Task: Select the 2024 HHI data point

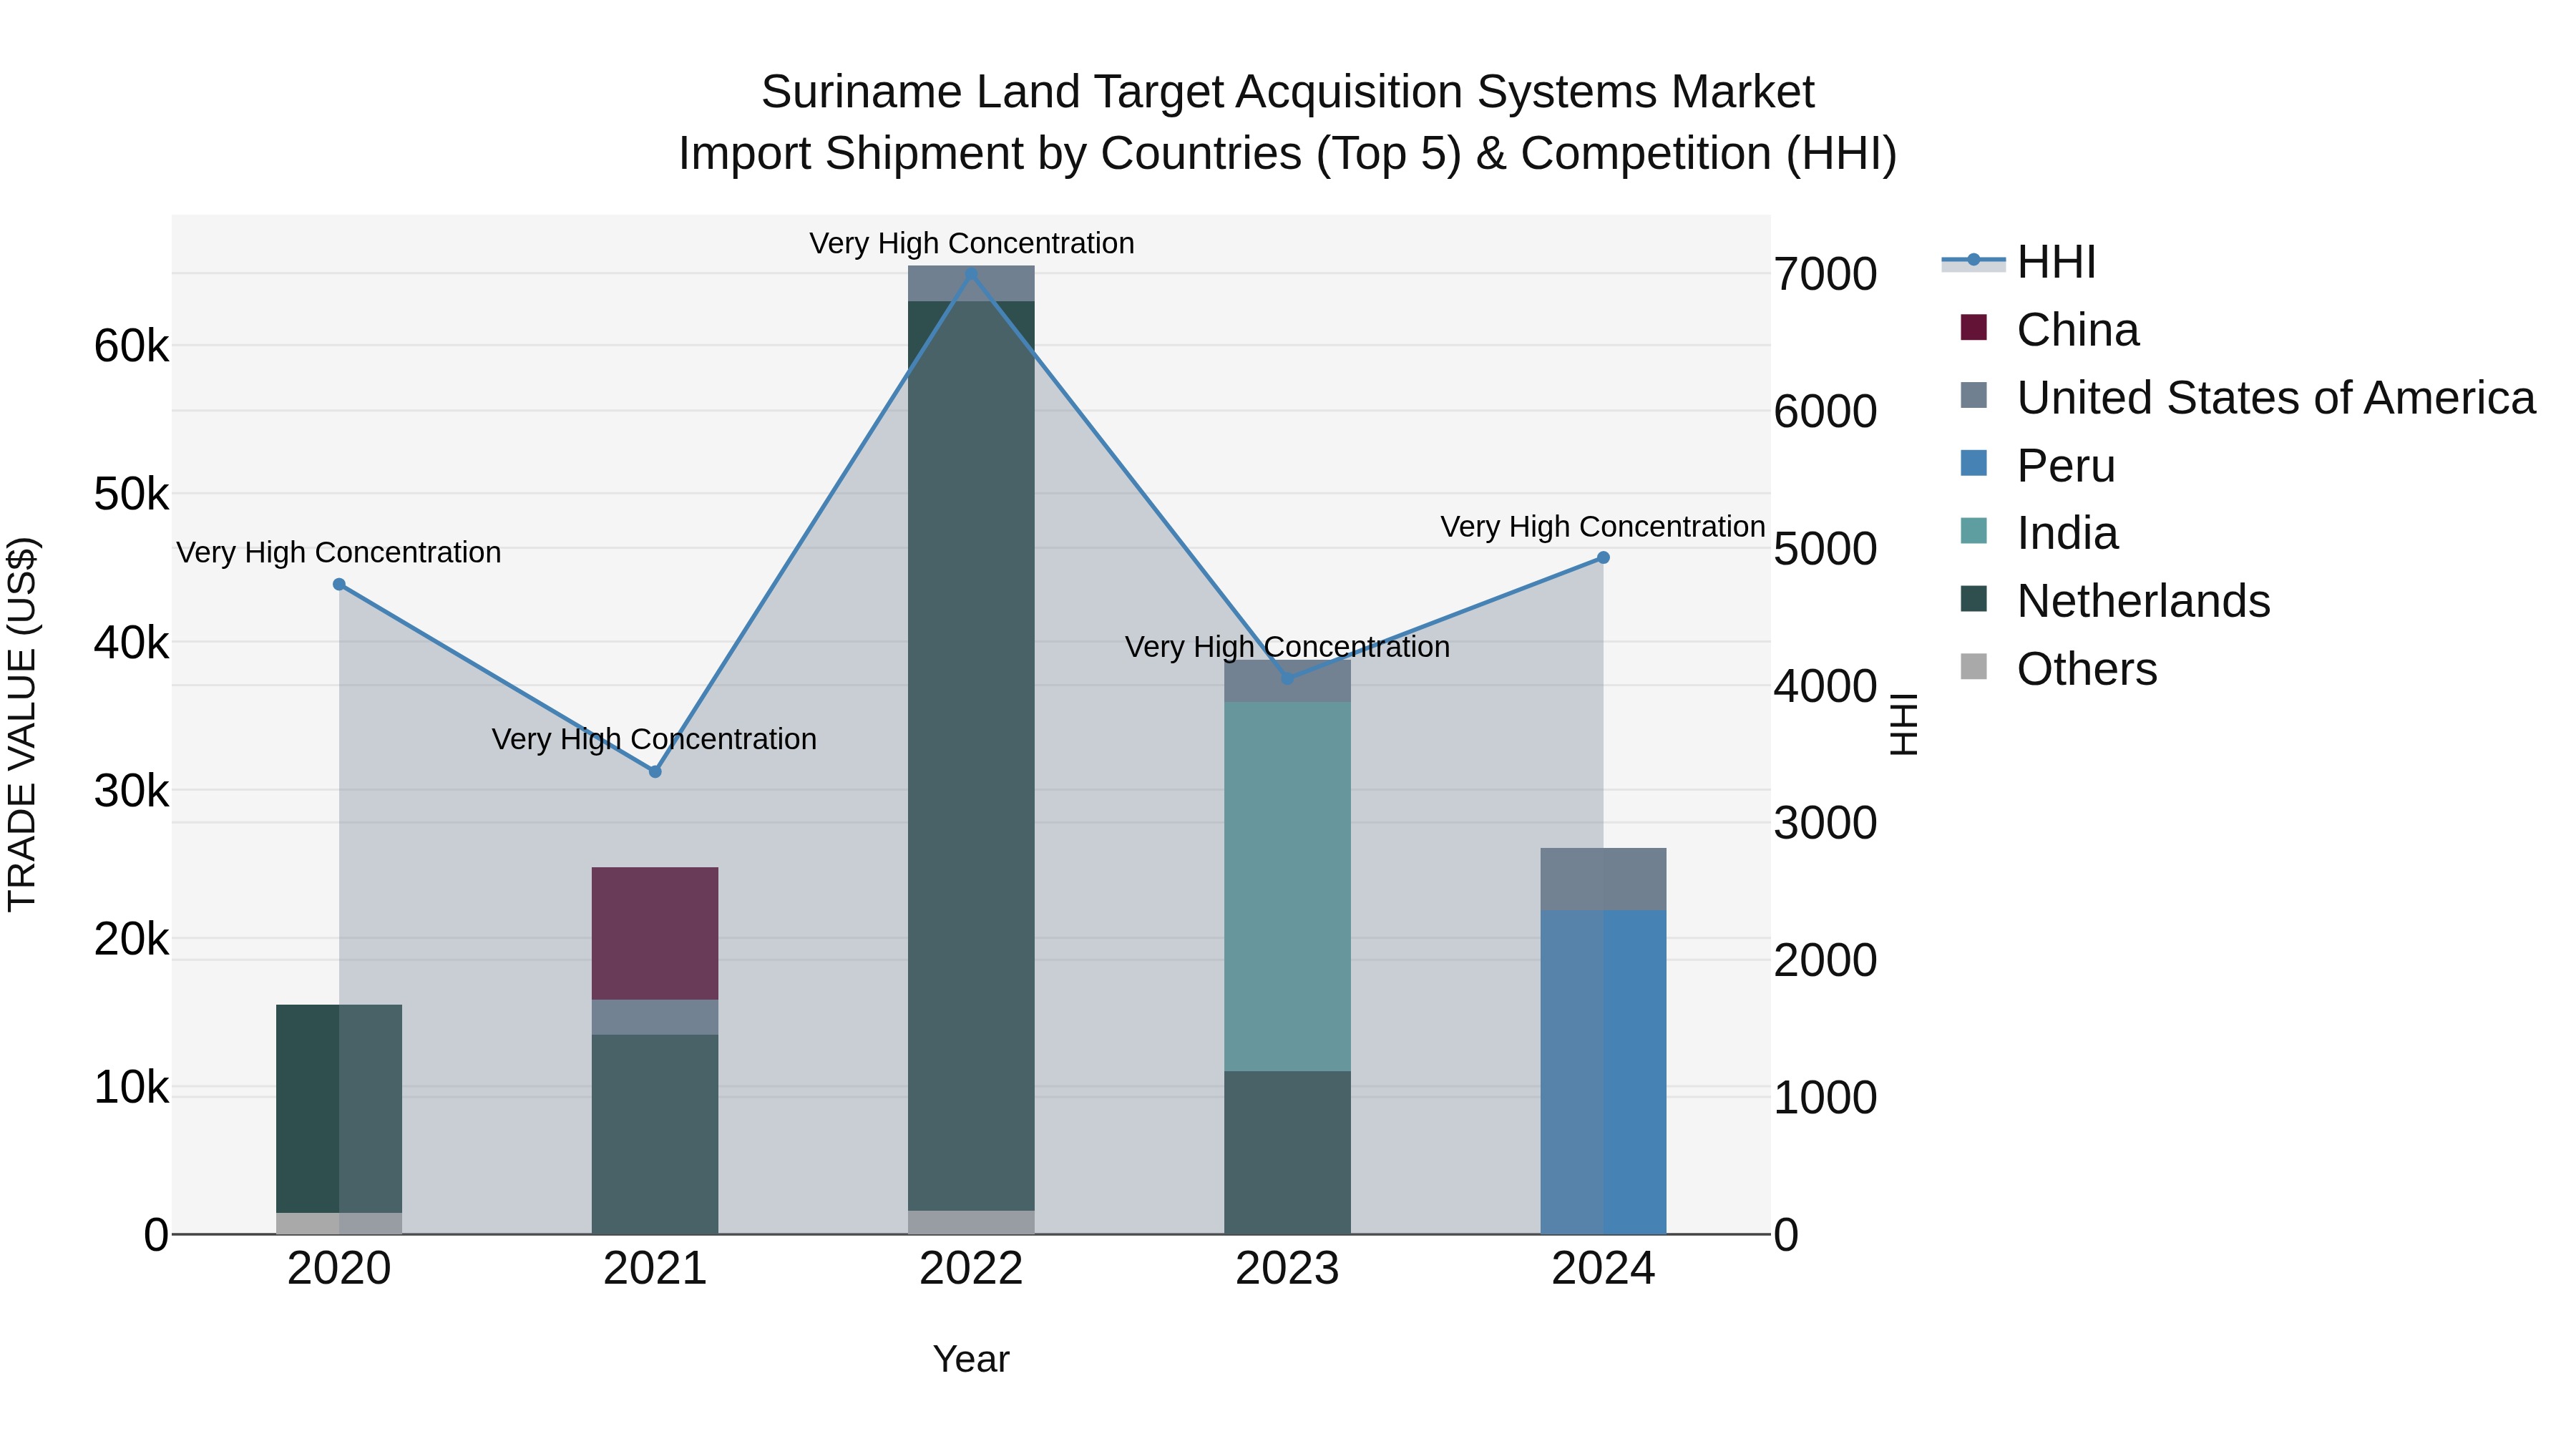Action: point(1603,558)
